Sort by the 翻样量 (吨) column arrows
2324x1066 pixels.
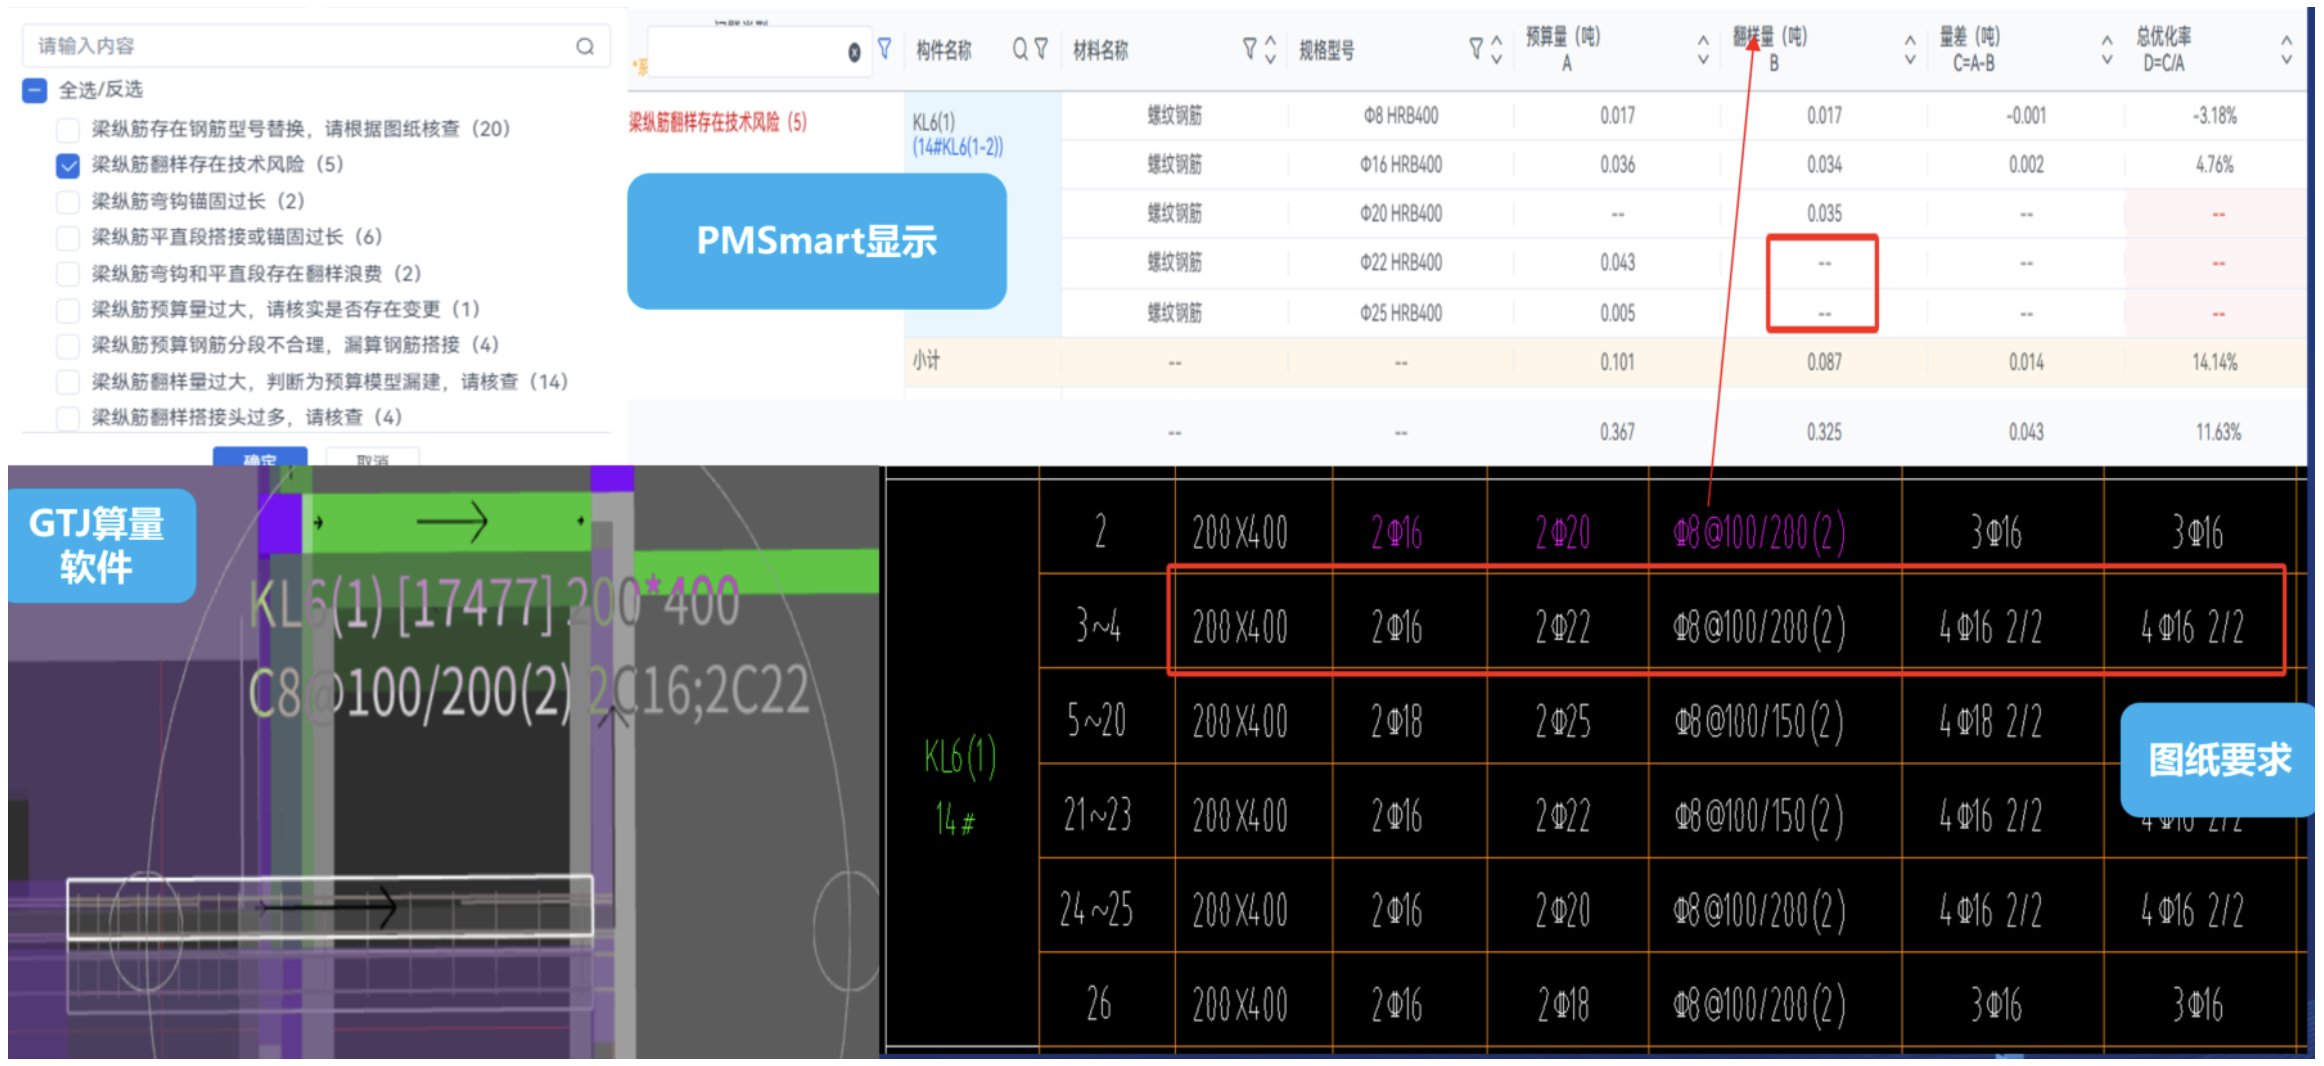tap(1910, 49)
